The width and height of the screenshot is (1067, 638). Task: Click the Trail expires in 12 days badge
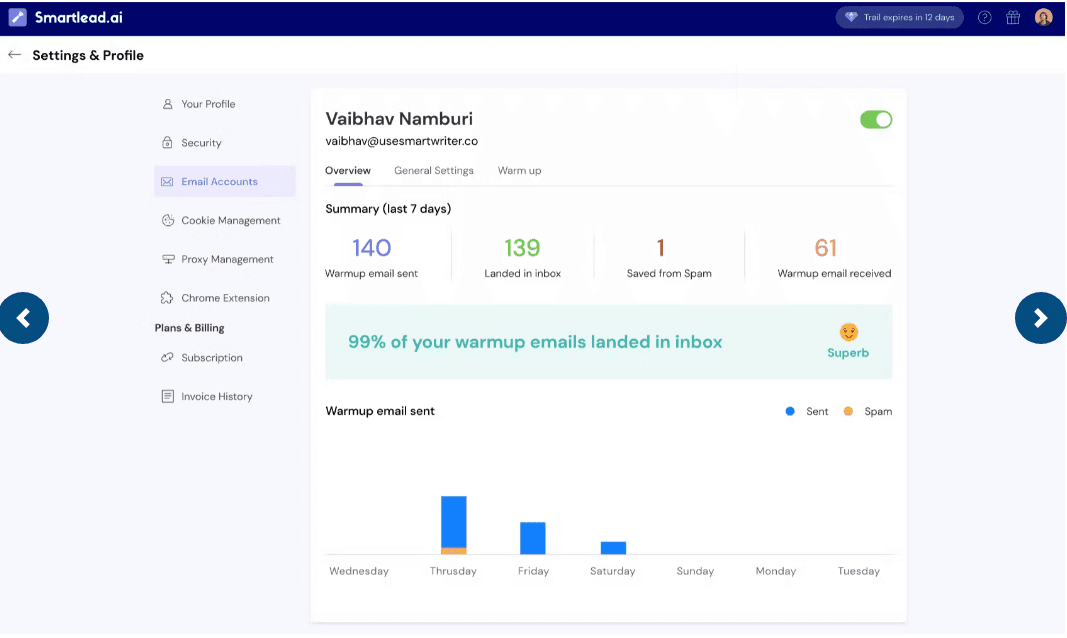click(898, 17)
